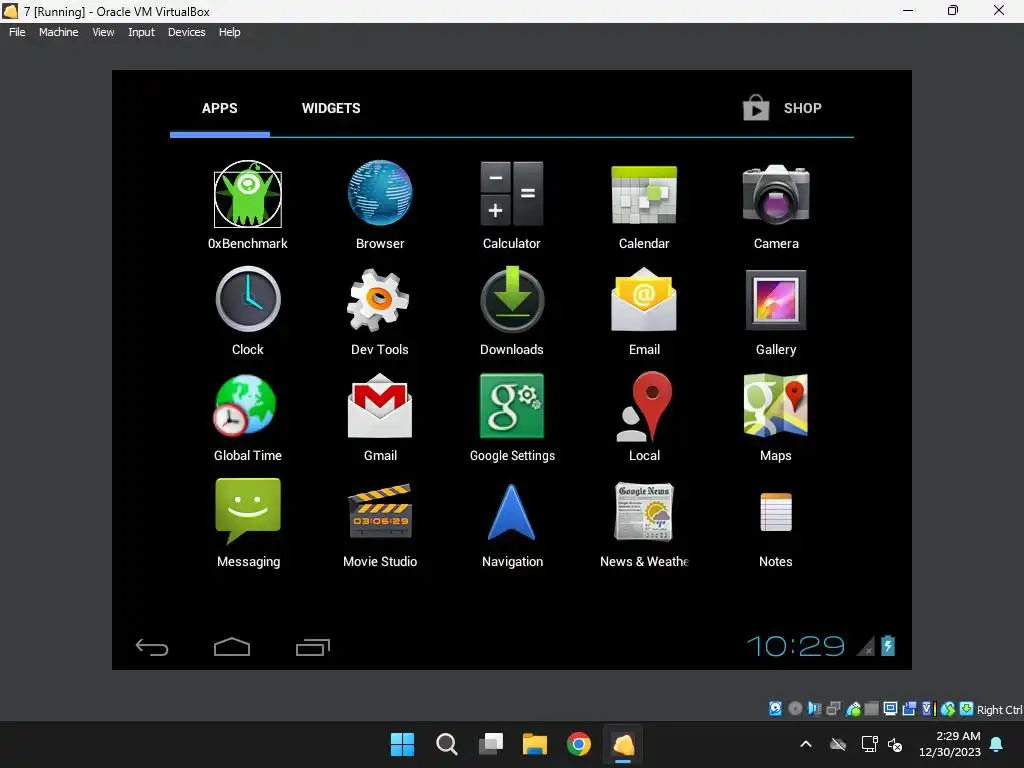The width and height of the screenshot is (1024, 768).
Task: Click the muted volume tray icon
Action: (895, 744)
